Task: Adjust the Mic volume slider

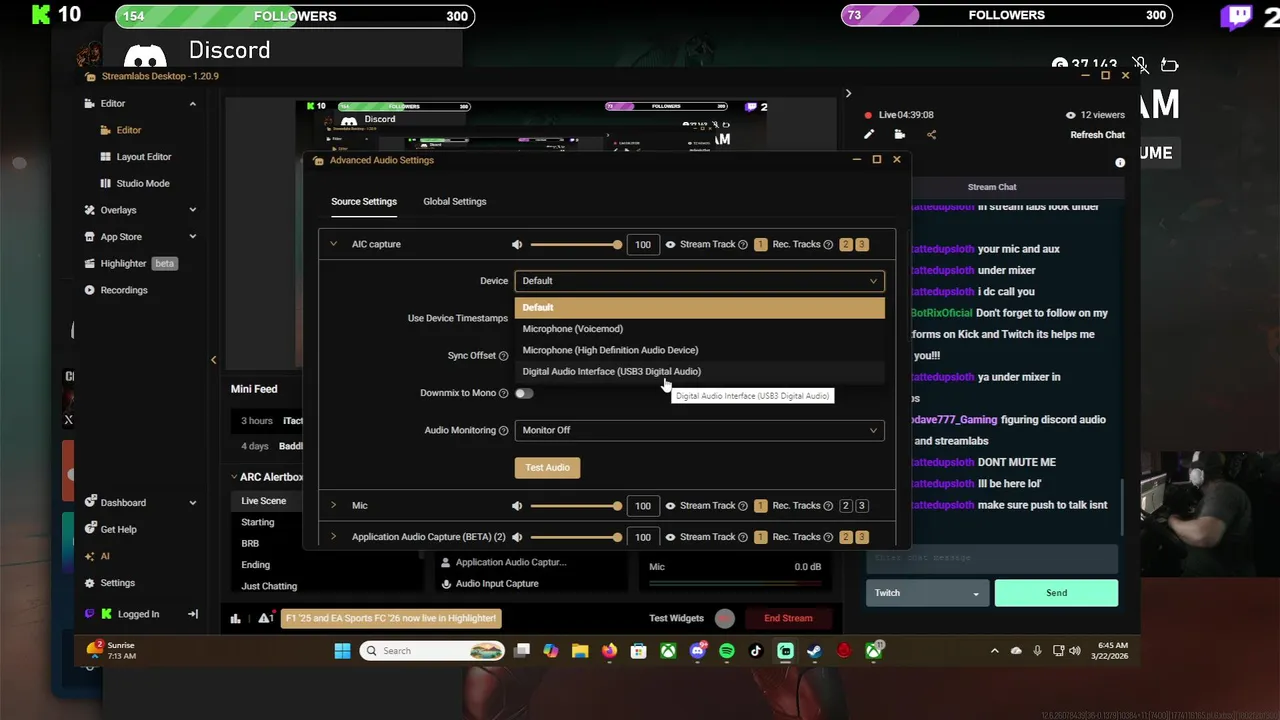Action: (575, 506)
